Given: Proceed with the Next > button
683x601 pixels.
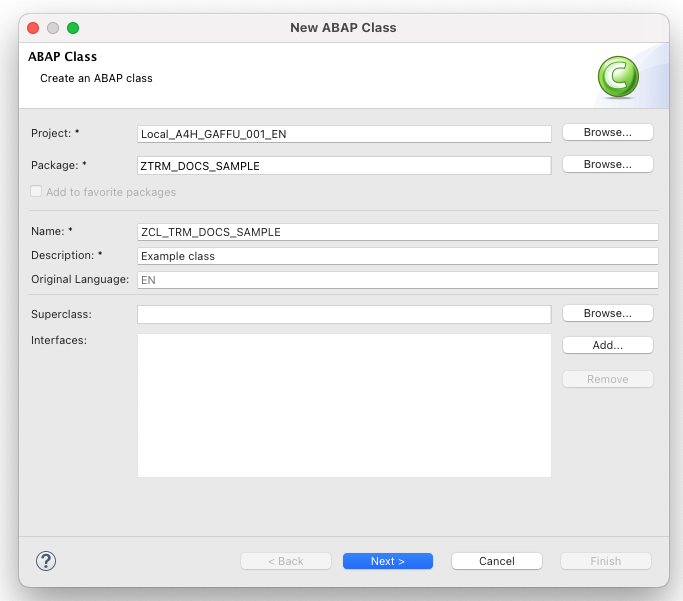Looking at the screenshot, I should click(388, 561).
